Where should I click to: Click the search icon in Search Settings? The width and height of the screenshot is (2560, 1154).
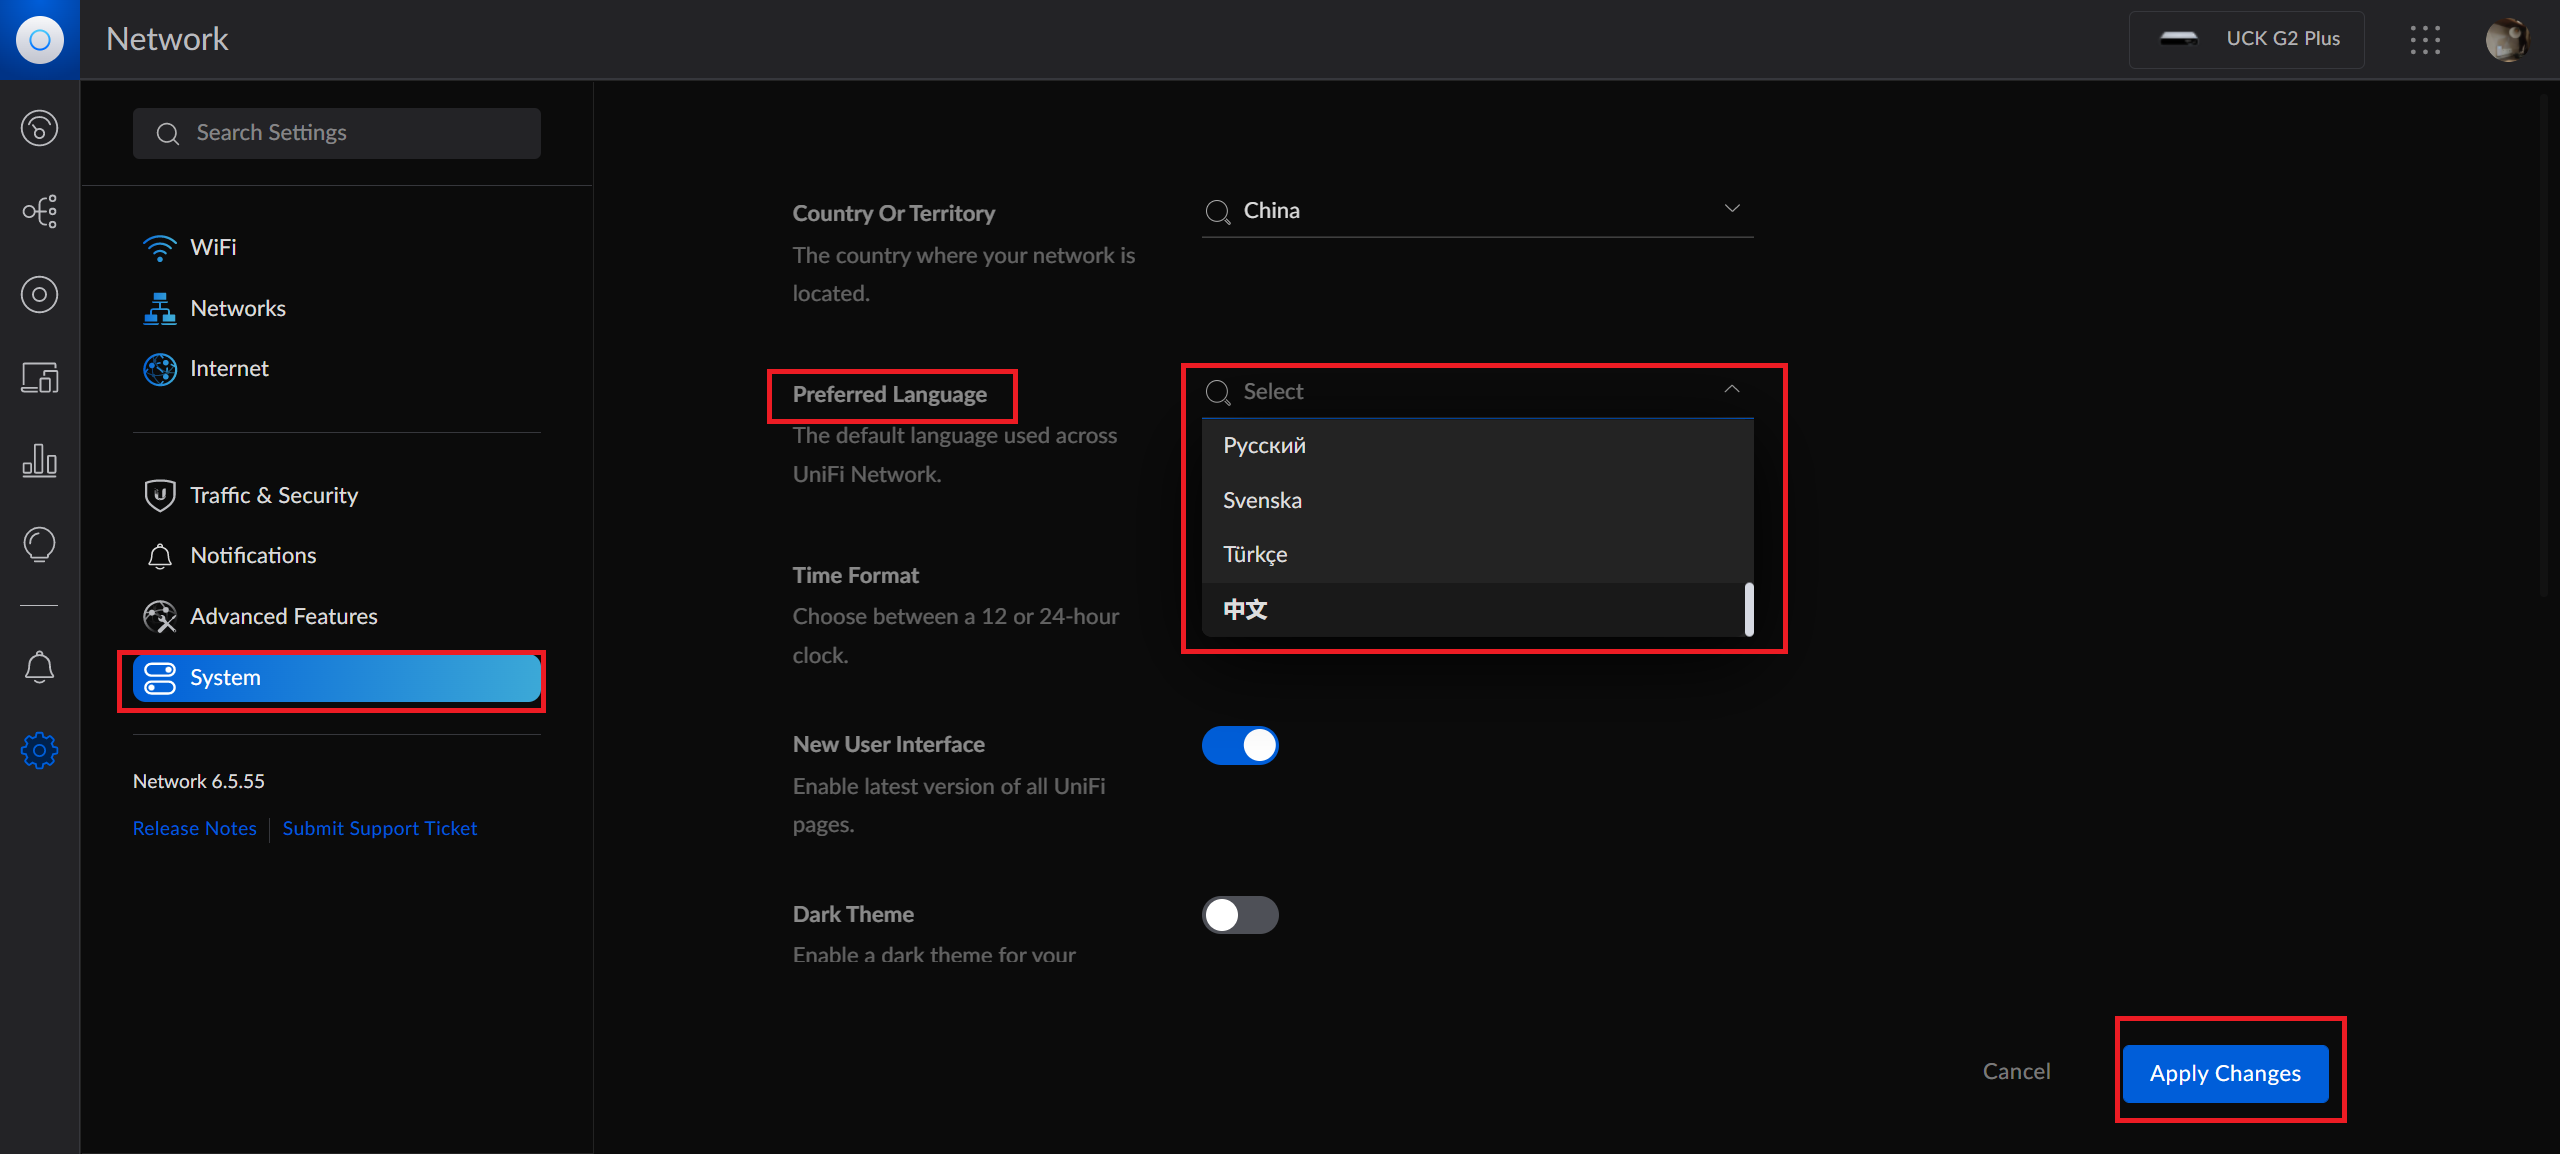168,133
